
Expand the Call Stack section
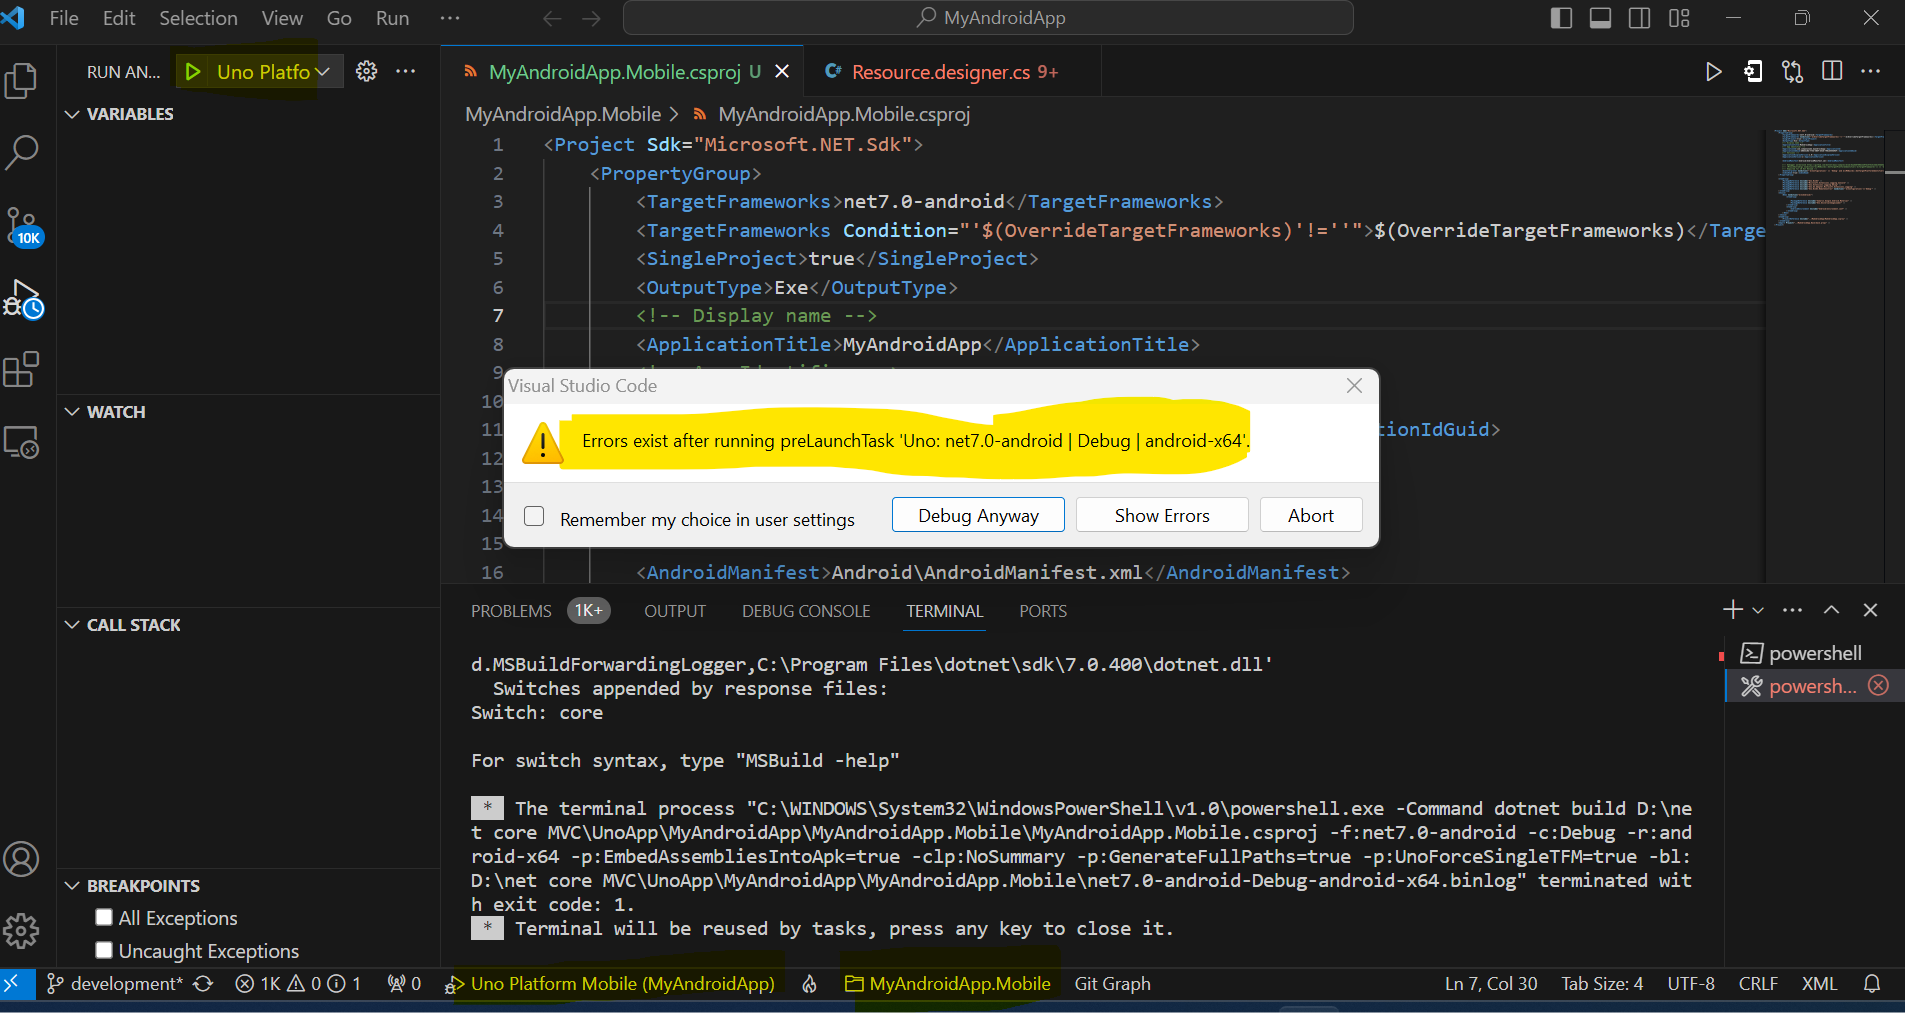(x=71, y=624)
